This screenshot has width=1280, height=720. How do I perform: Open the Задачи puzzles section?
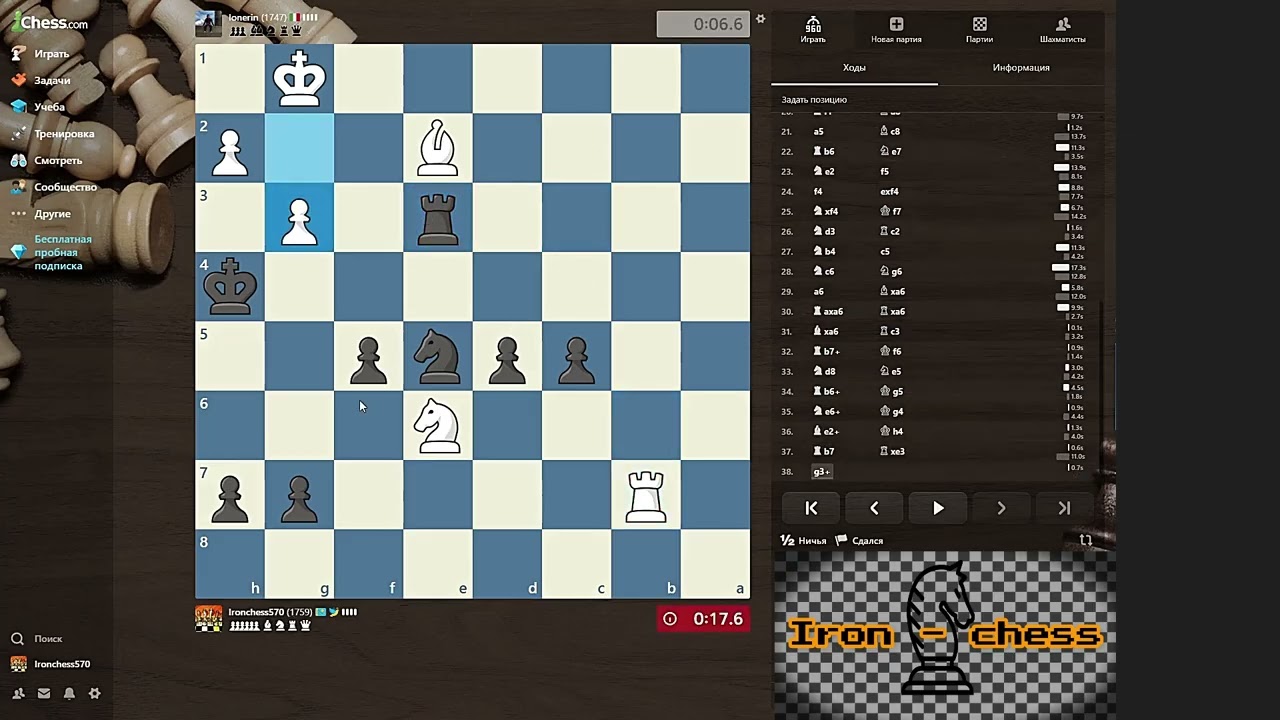(x=41, y=80)
